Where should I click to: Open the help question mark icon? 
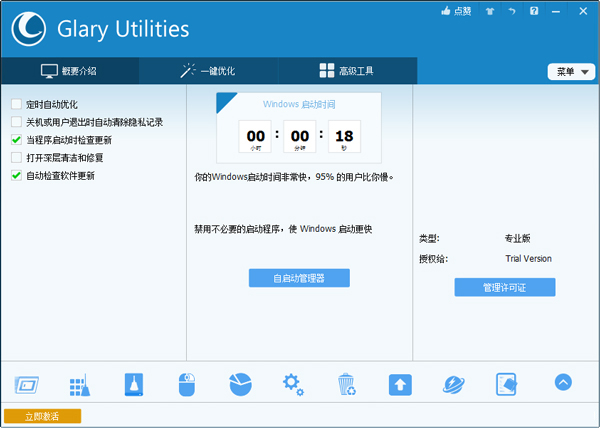pos(534,11)
